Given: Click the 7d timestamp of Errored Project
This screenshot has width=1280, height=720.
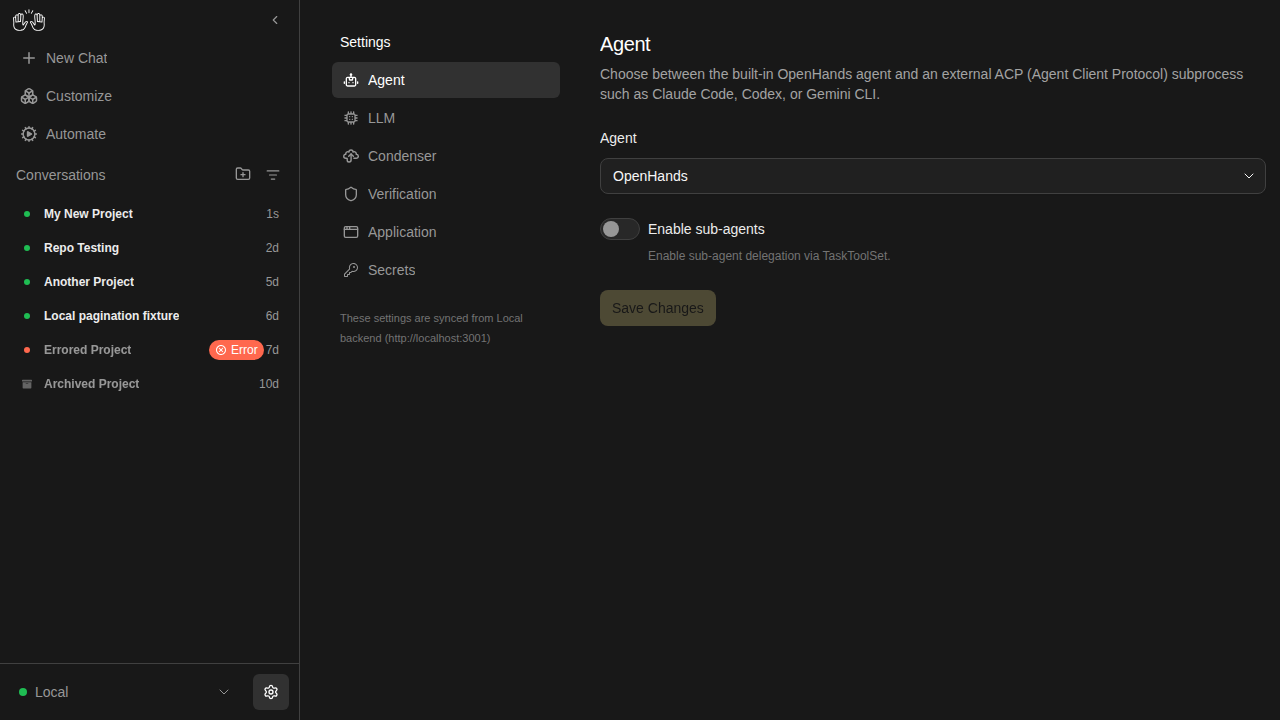Looking at the screenshot, I should click(x=272, y=350).
